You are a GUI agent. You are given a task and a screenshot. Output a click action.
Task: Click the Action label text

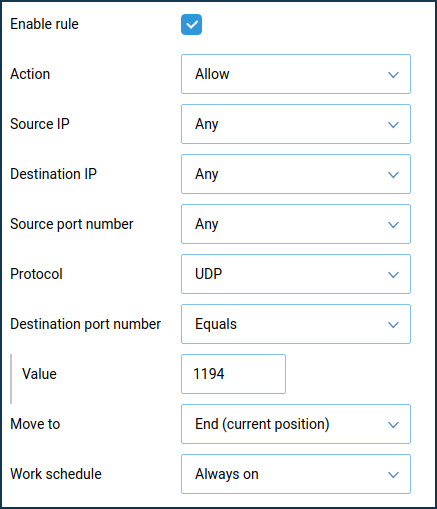[x=30, y=74]
